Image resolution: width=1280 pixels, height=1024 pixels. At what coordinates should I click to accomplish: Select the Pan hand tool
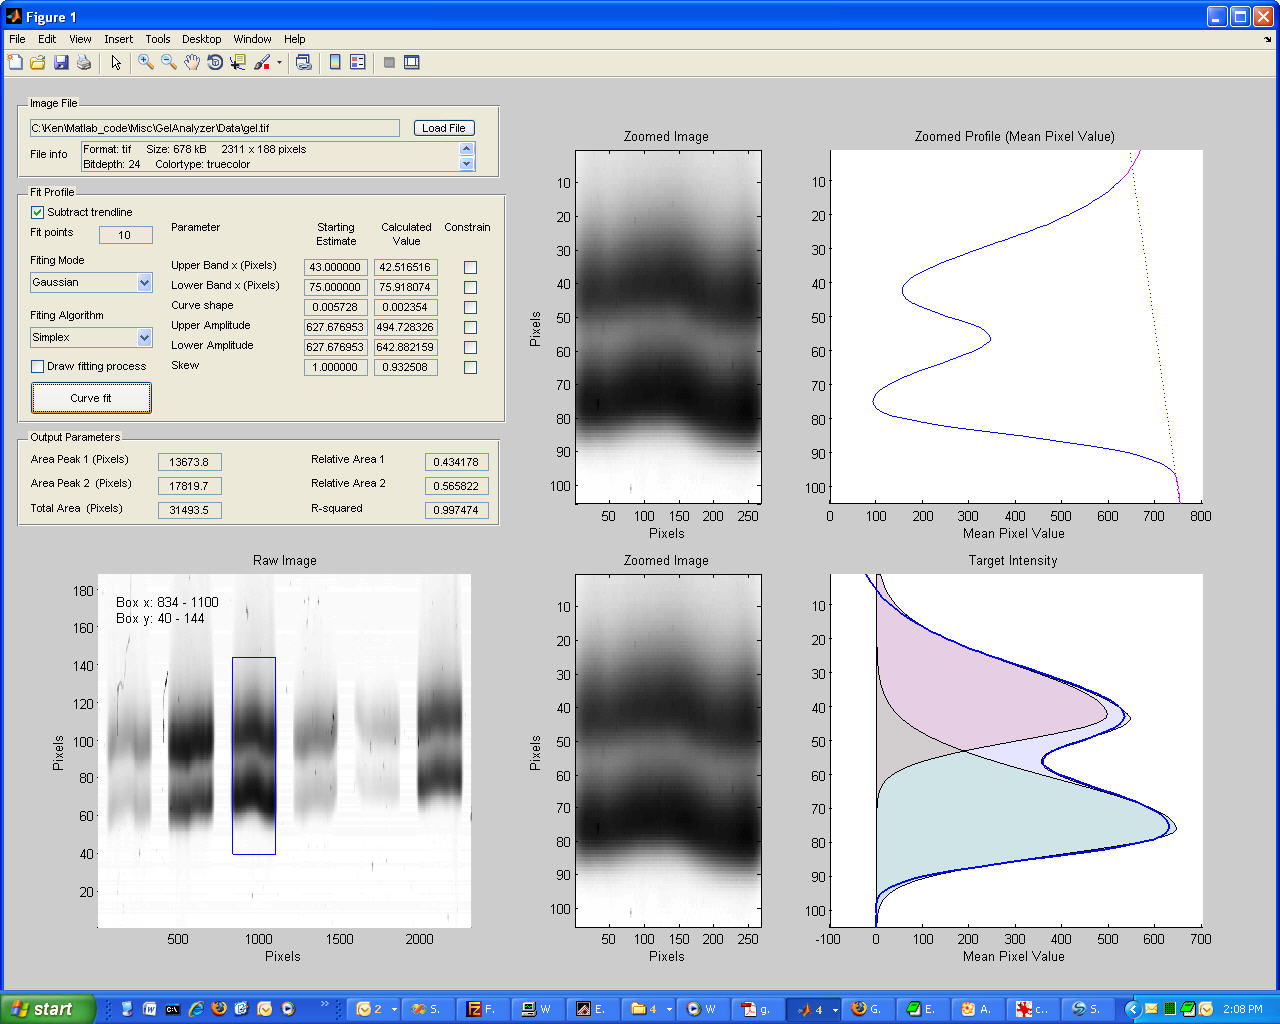pos(192,62)
